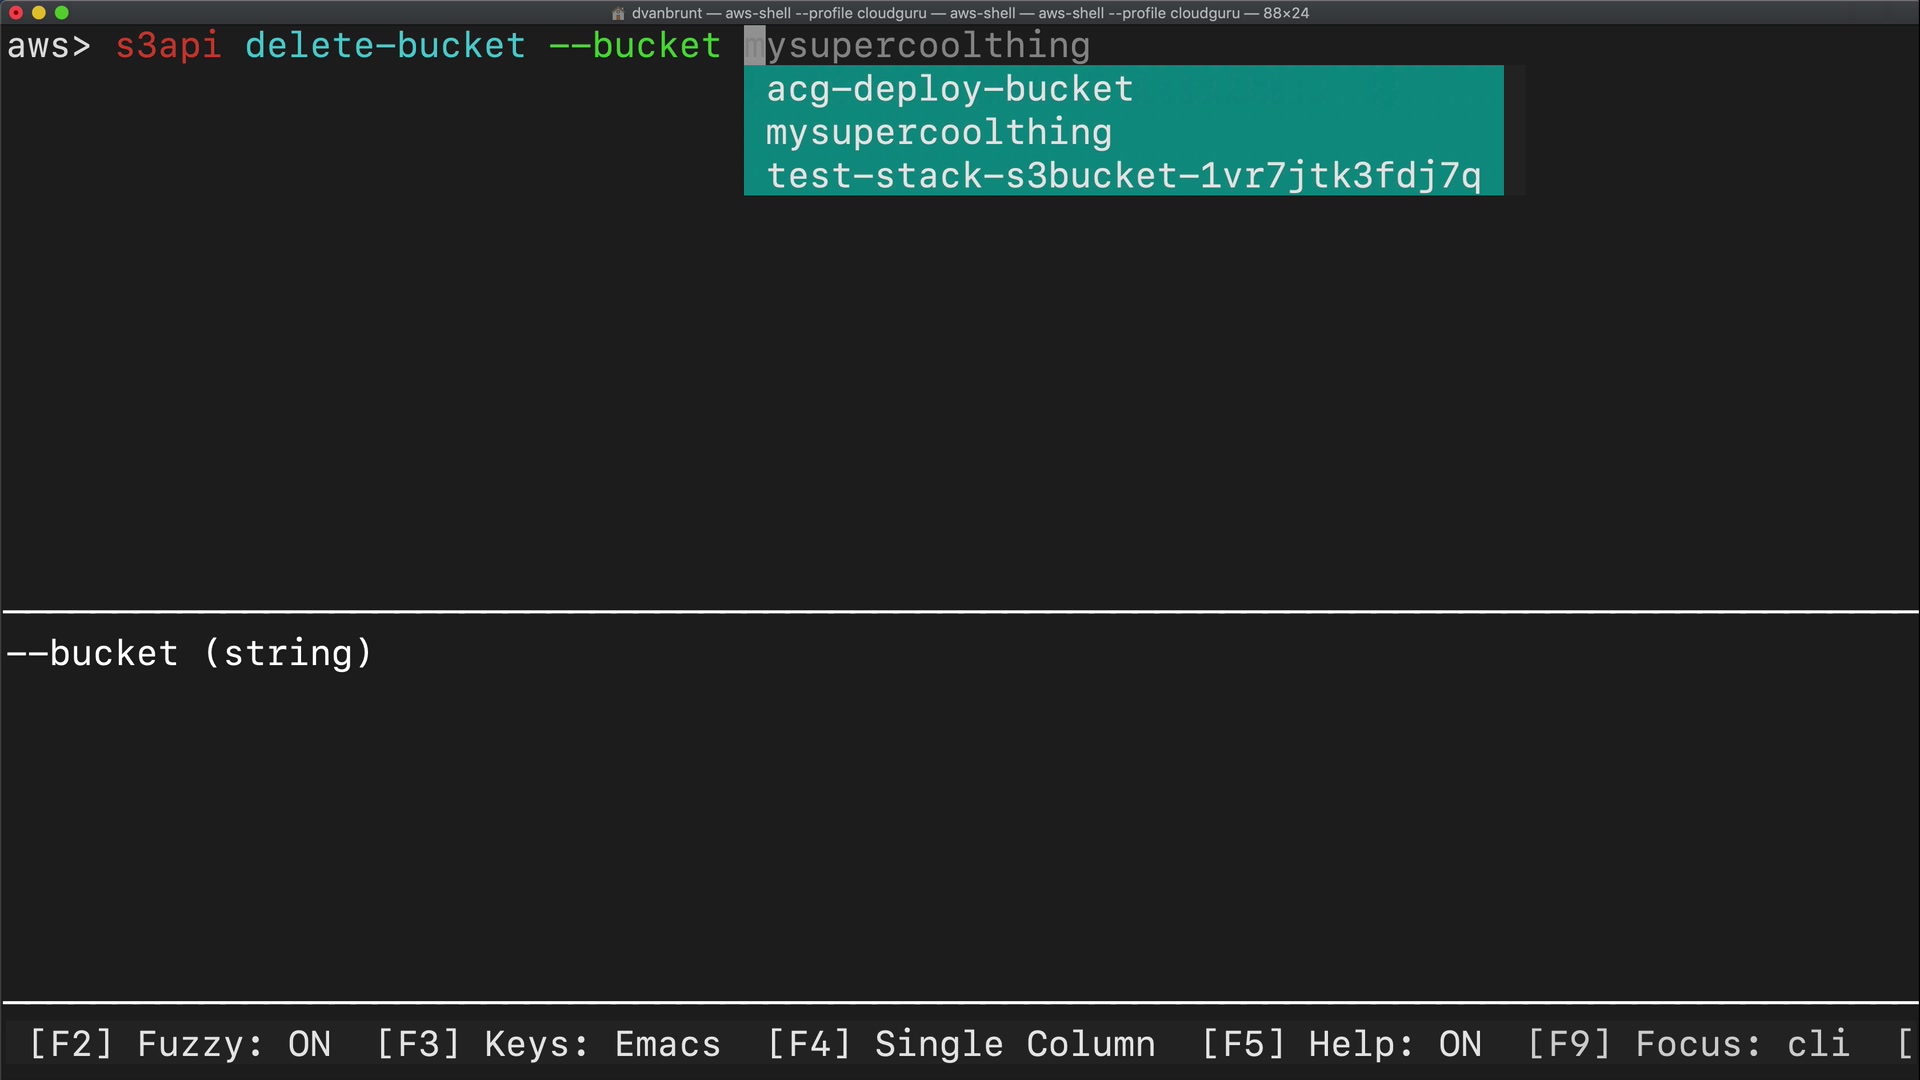The height and width of the screenshot is (1080, 1920).
Task: Click the --bucket option in command line
Action: tap(635, 46)
